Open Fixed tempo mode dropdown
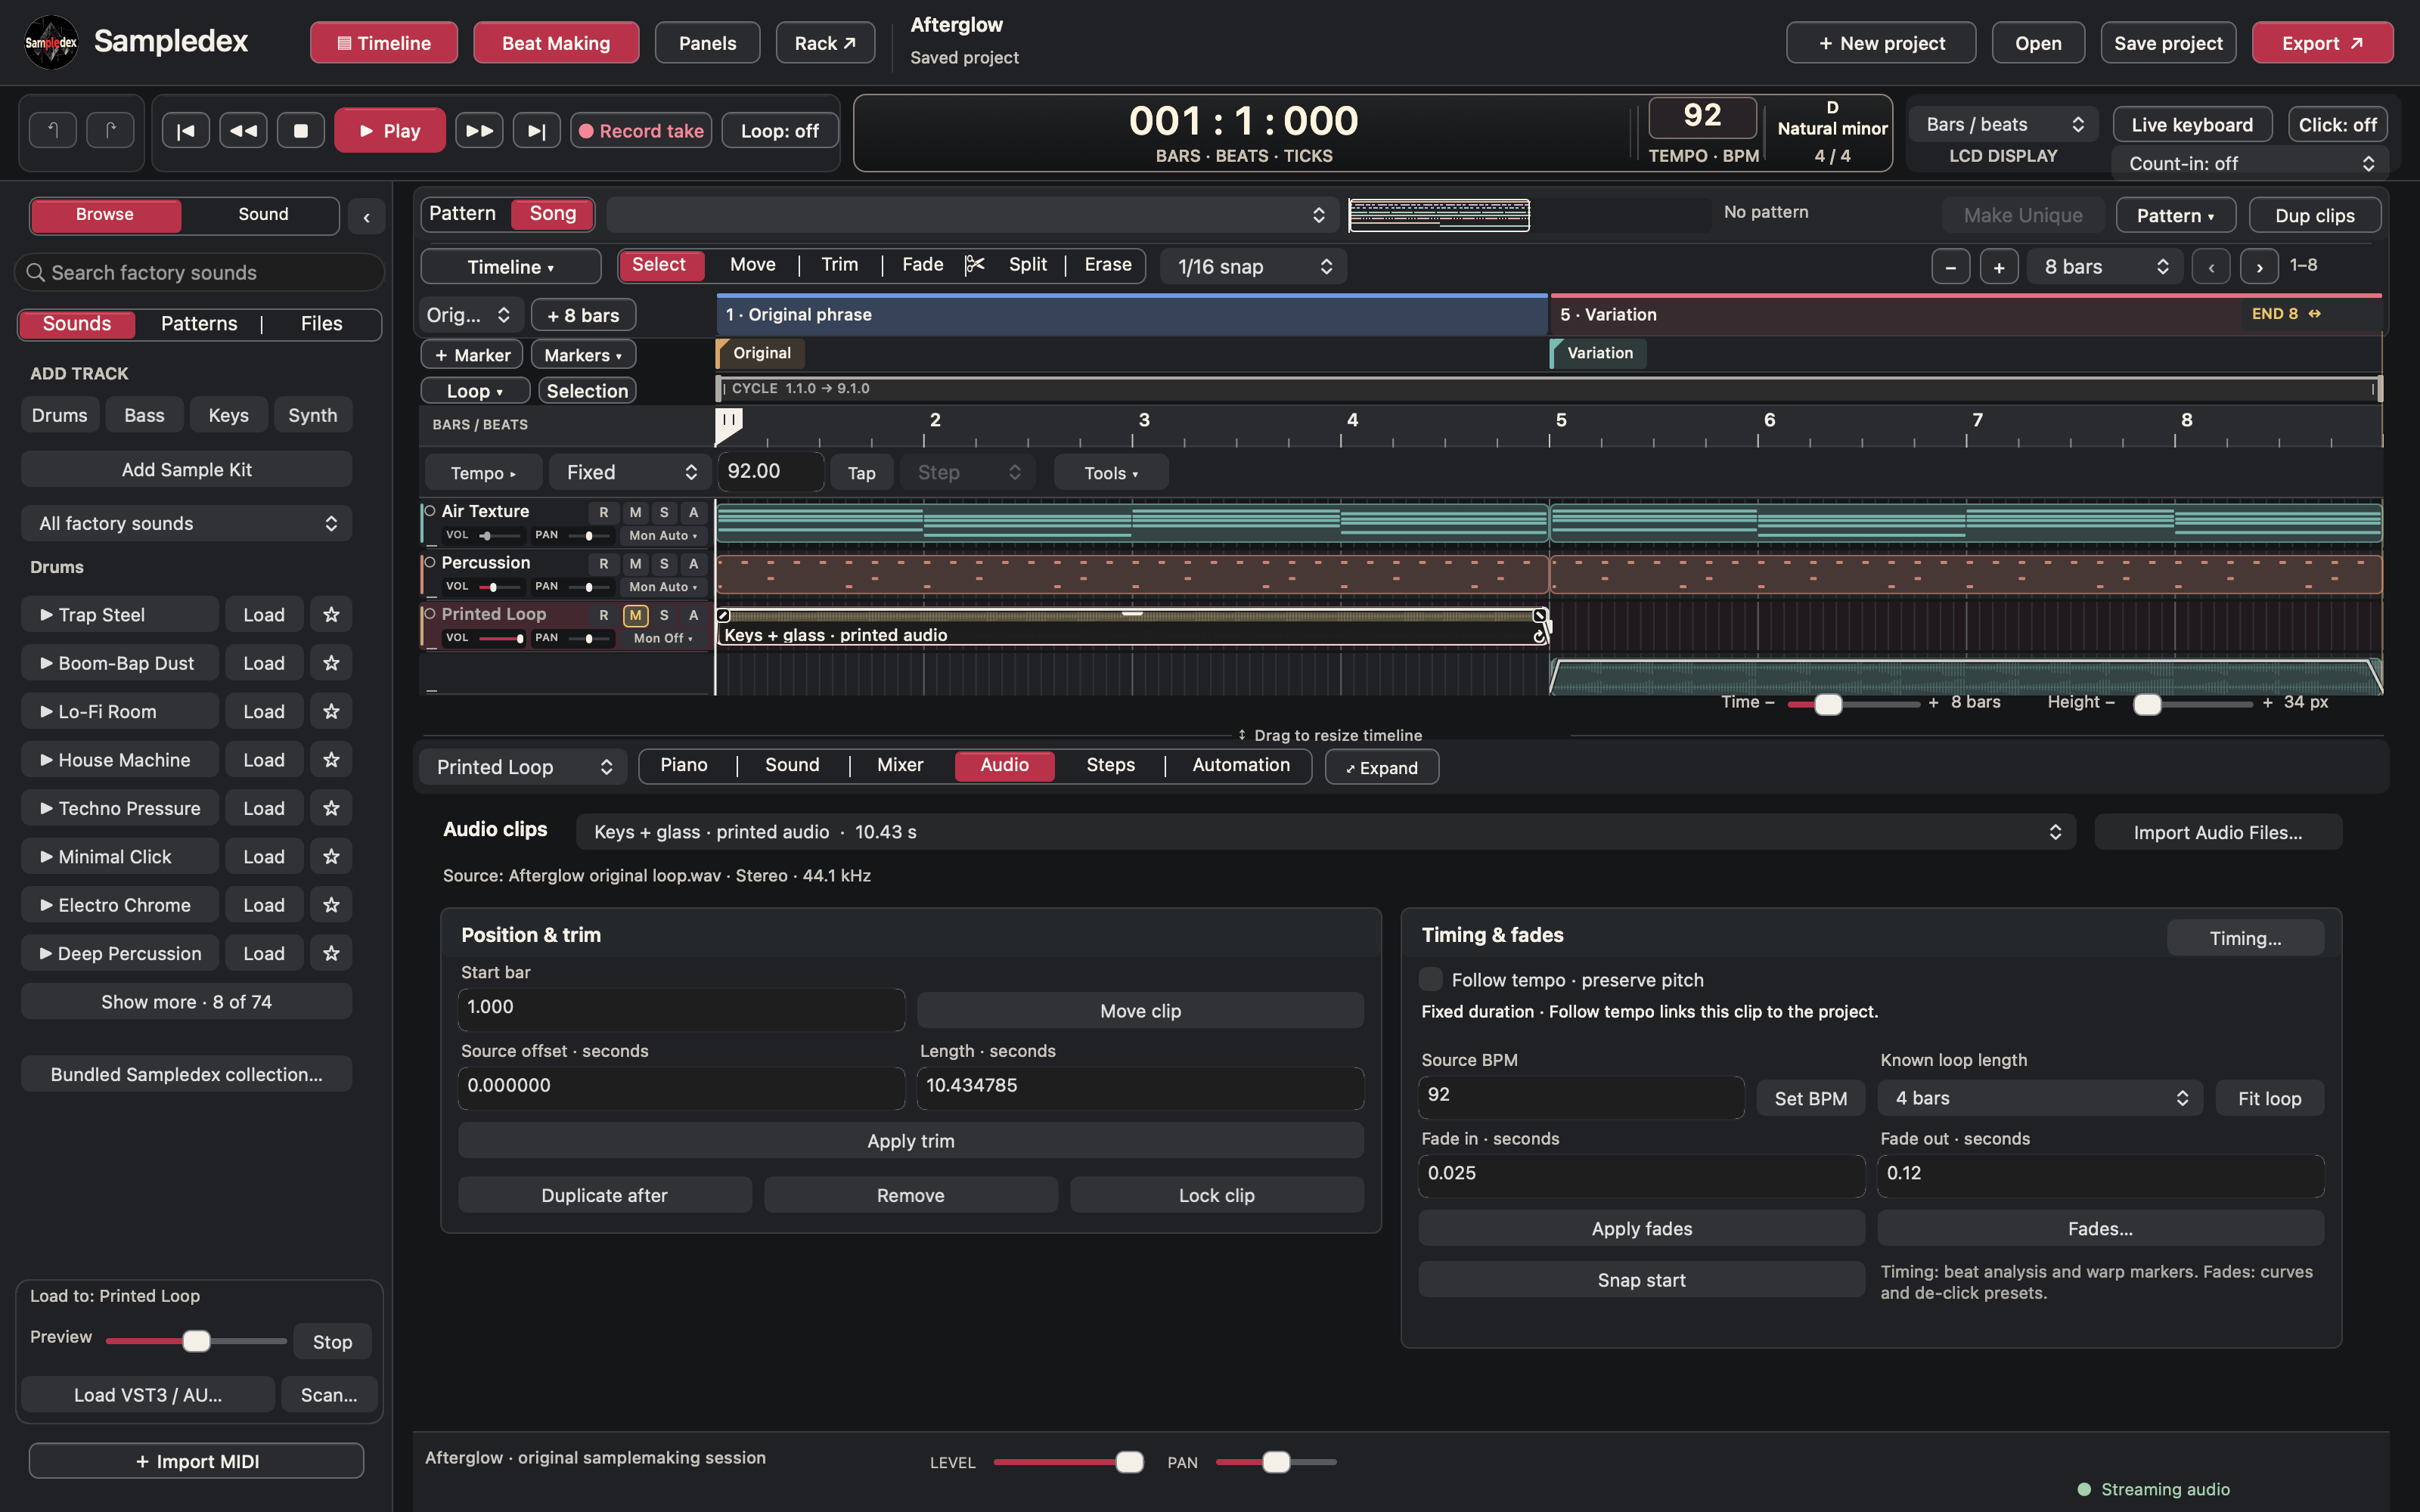Screen dimensions: 2420x1512 click(630, 472)
